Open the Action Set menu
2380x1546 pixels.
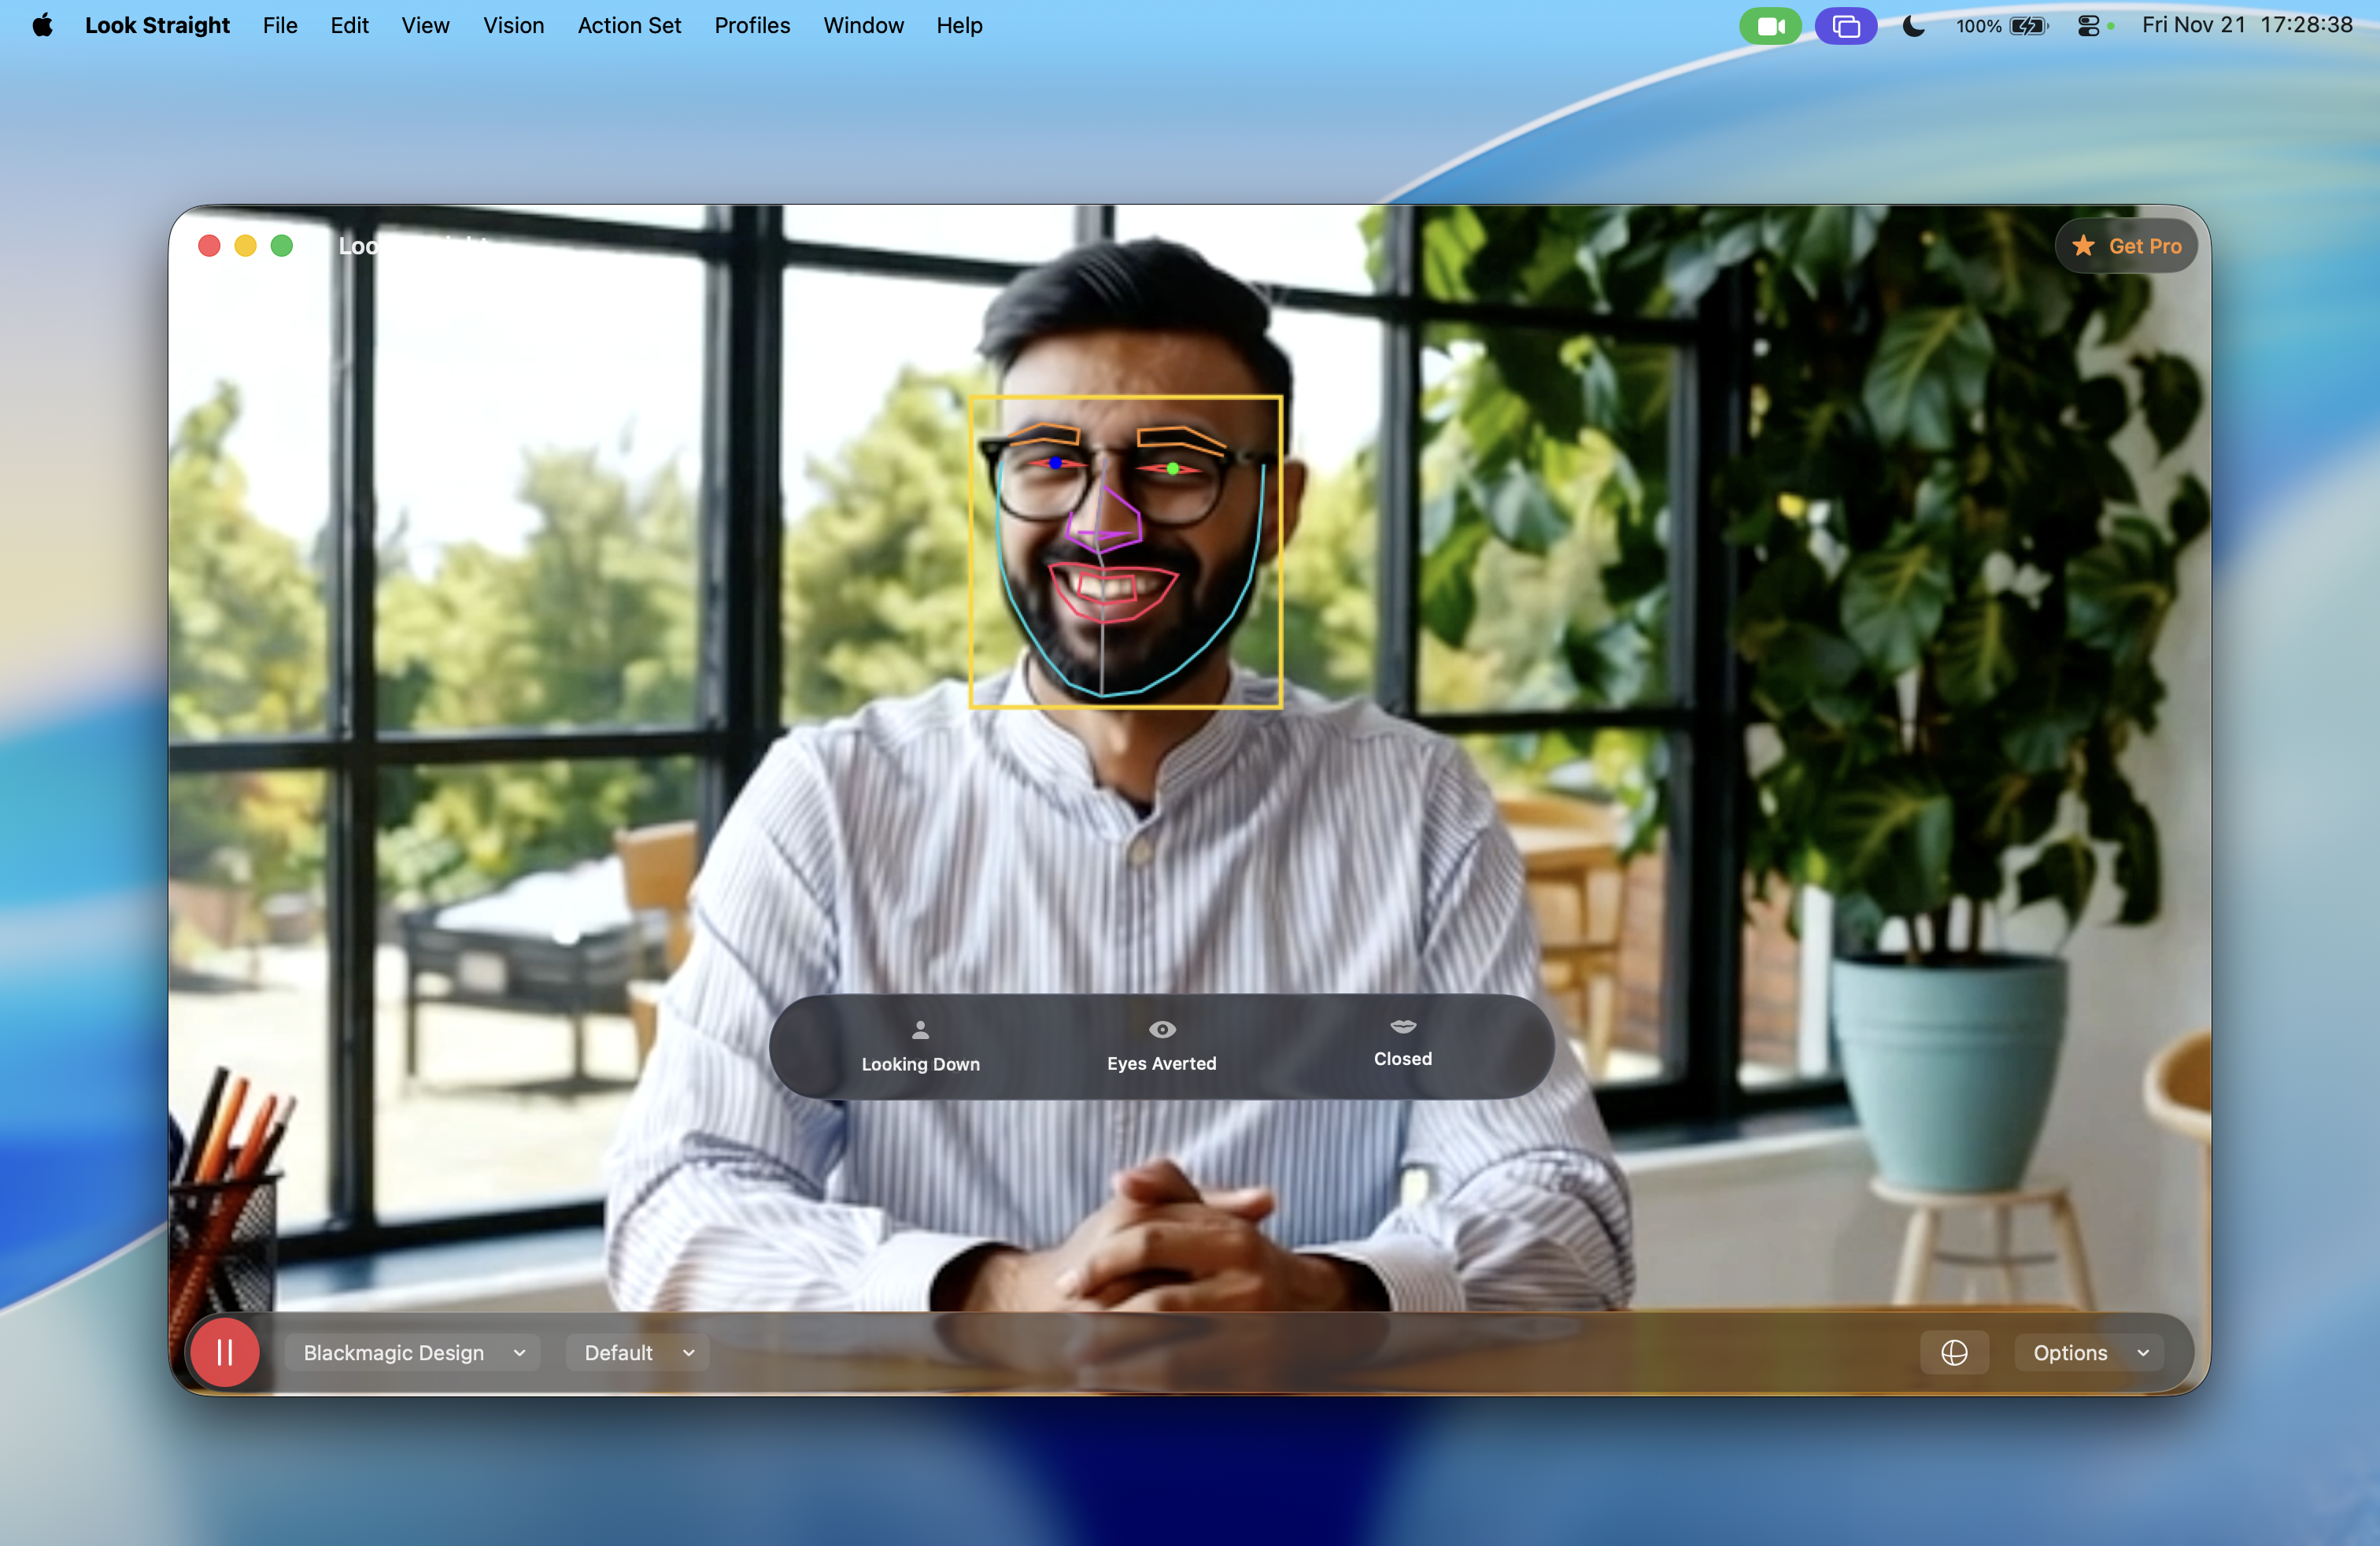[x=629, y=26]
